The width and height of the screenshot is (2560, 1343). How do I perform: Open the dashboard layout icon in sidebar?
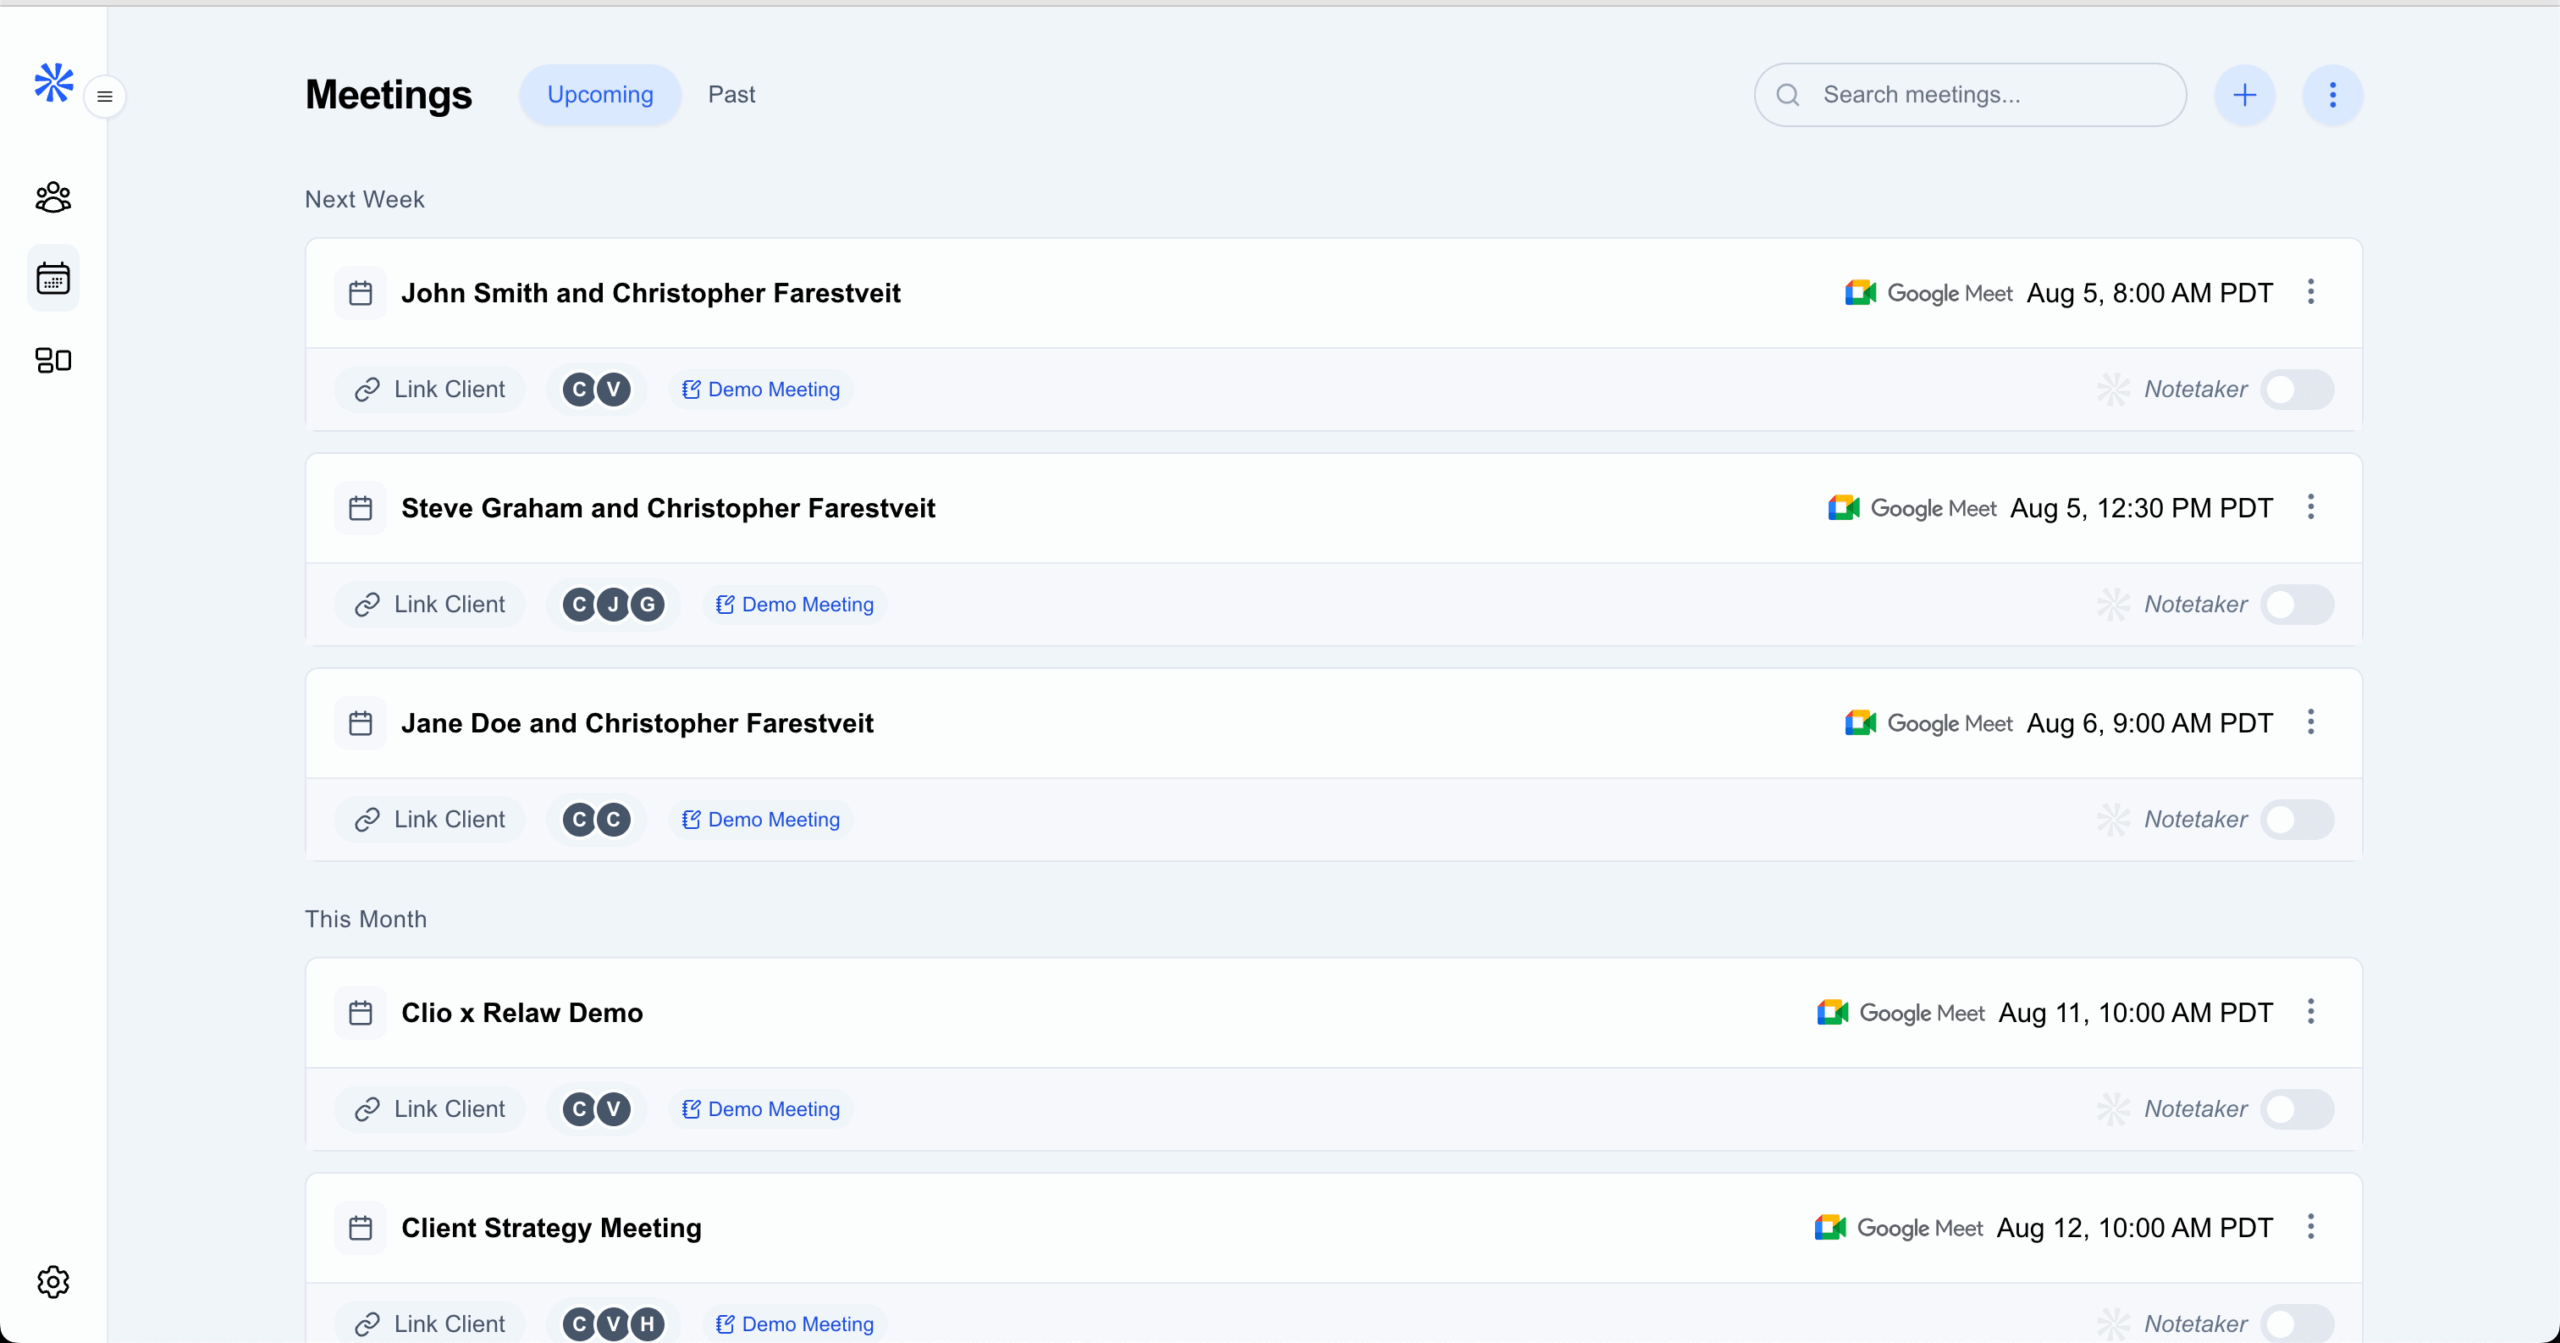pyautogui.click(x=53, y=360)
